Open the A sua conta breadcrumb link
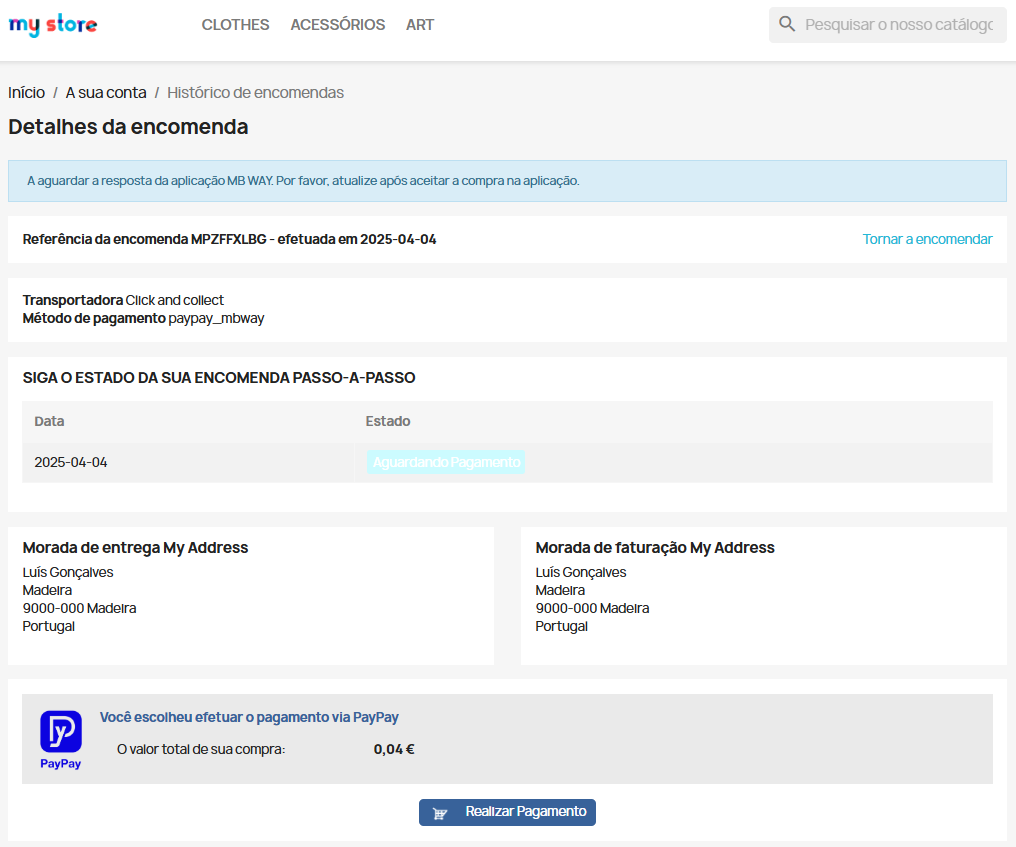1016x847 pixels. click(106, 93)
